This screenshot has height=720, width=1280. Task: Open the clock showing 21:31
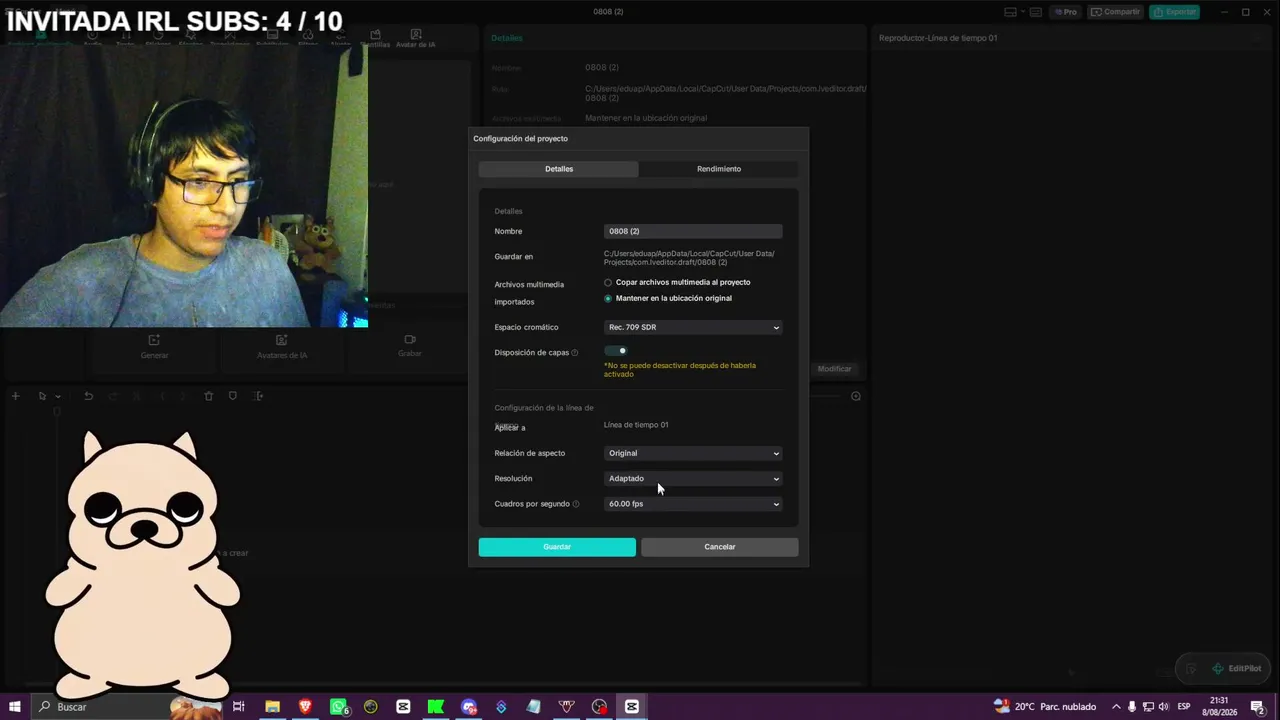[x=1219, y=707]
